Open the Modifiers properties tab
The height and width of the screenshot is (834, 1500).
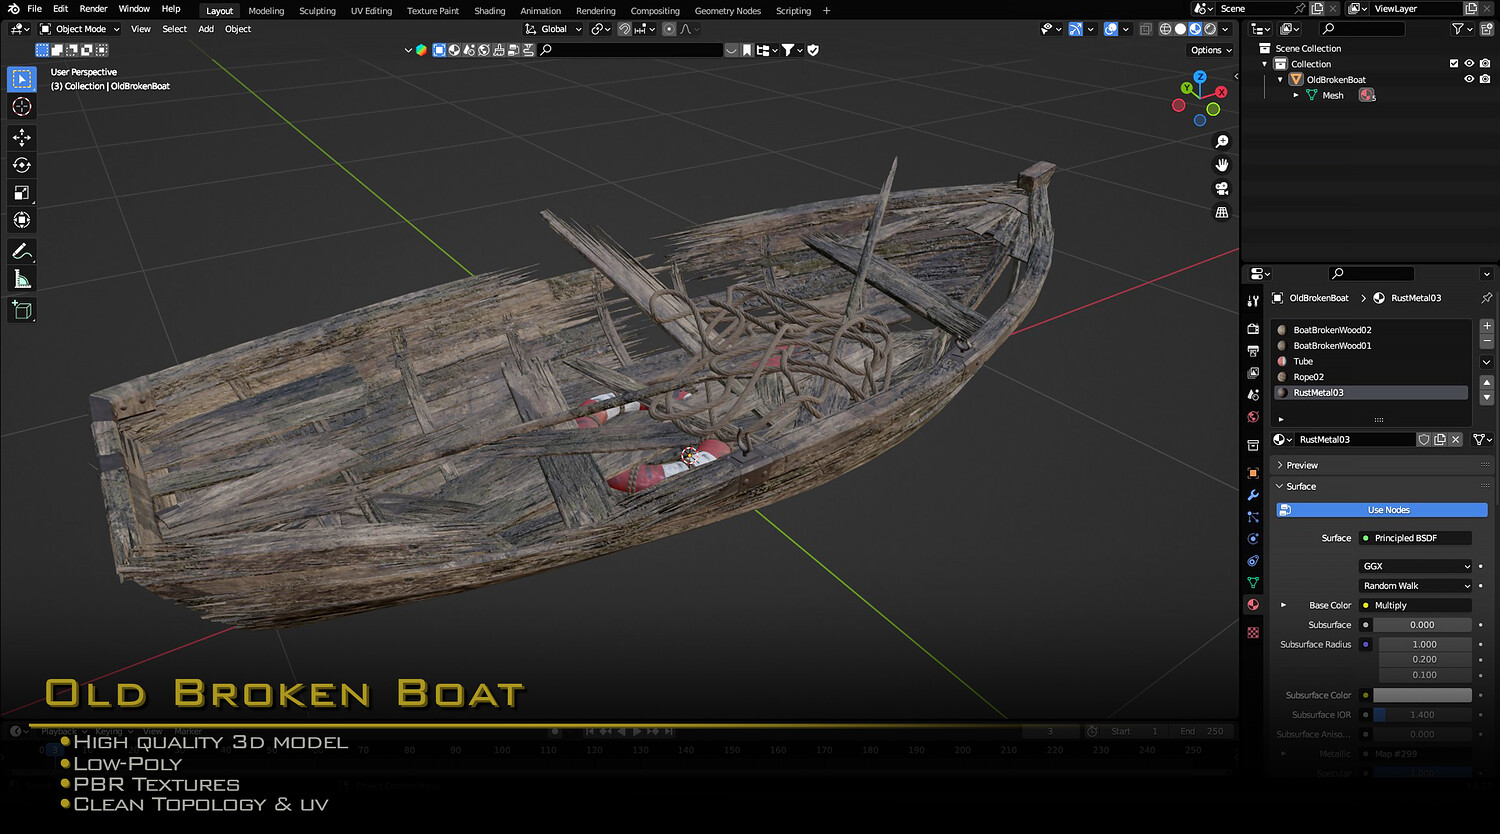pyautogui.click(x=1253, y=495)
